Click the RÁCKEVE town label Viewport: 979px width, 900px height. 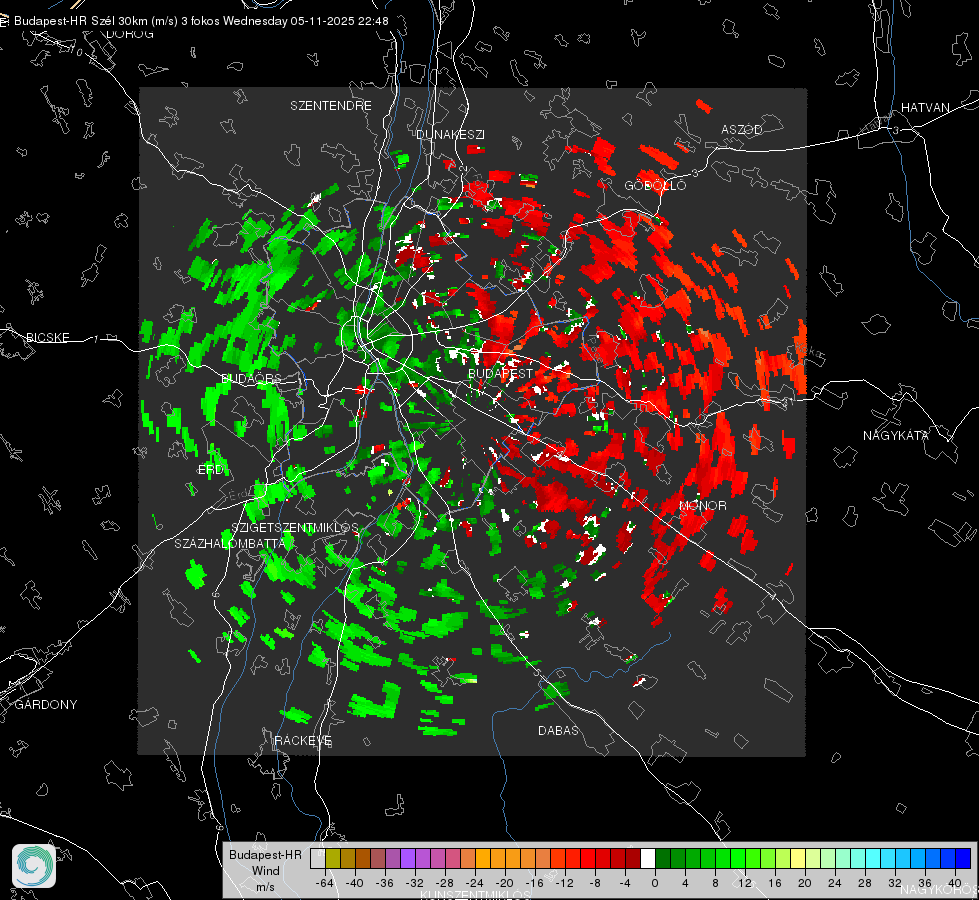coord(303,741)
